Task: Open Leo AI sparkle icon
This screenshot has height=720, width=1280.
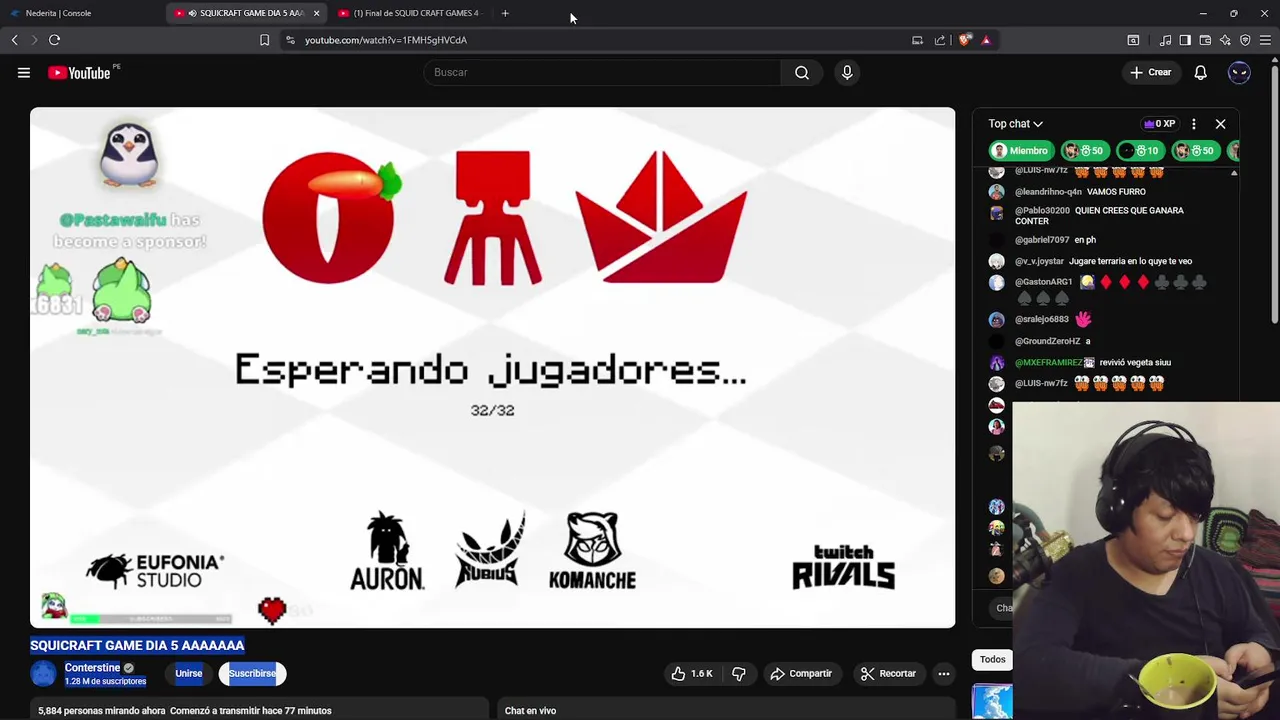Action: coord(1225,40)
